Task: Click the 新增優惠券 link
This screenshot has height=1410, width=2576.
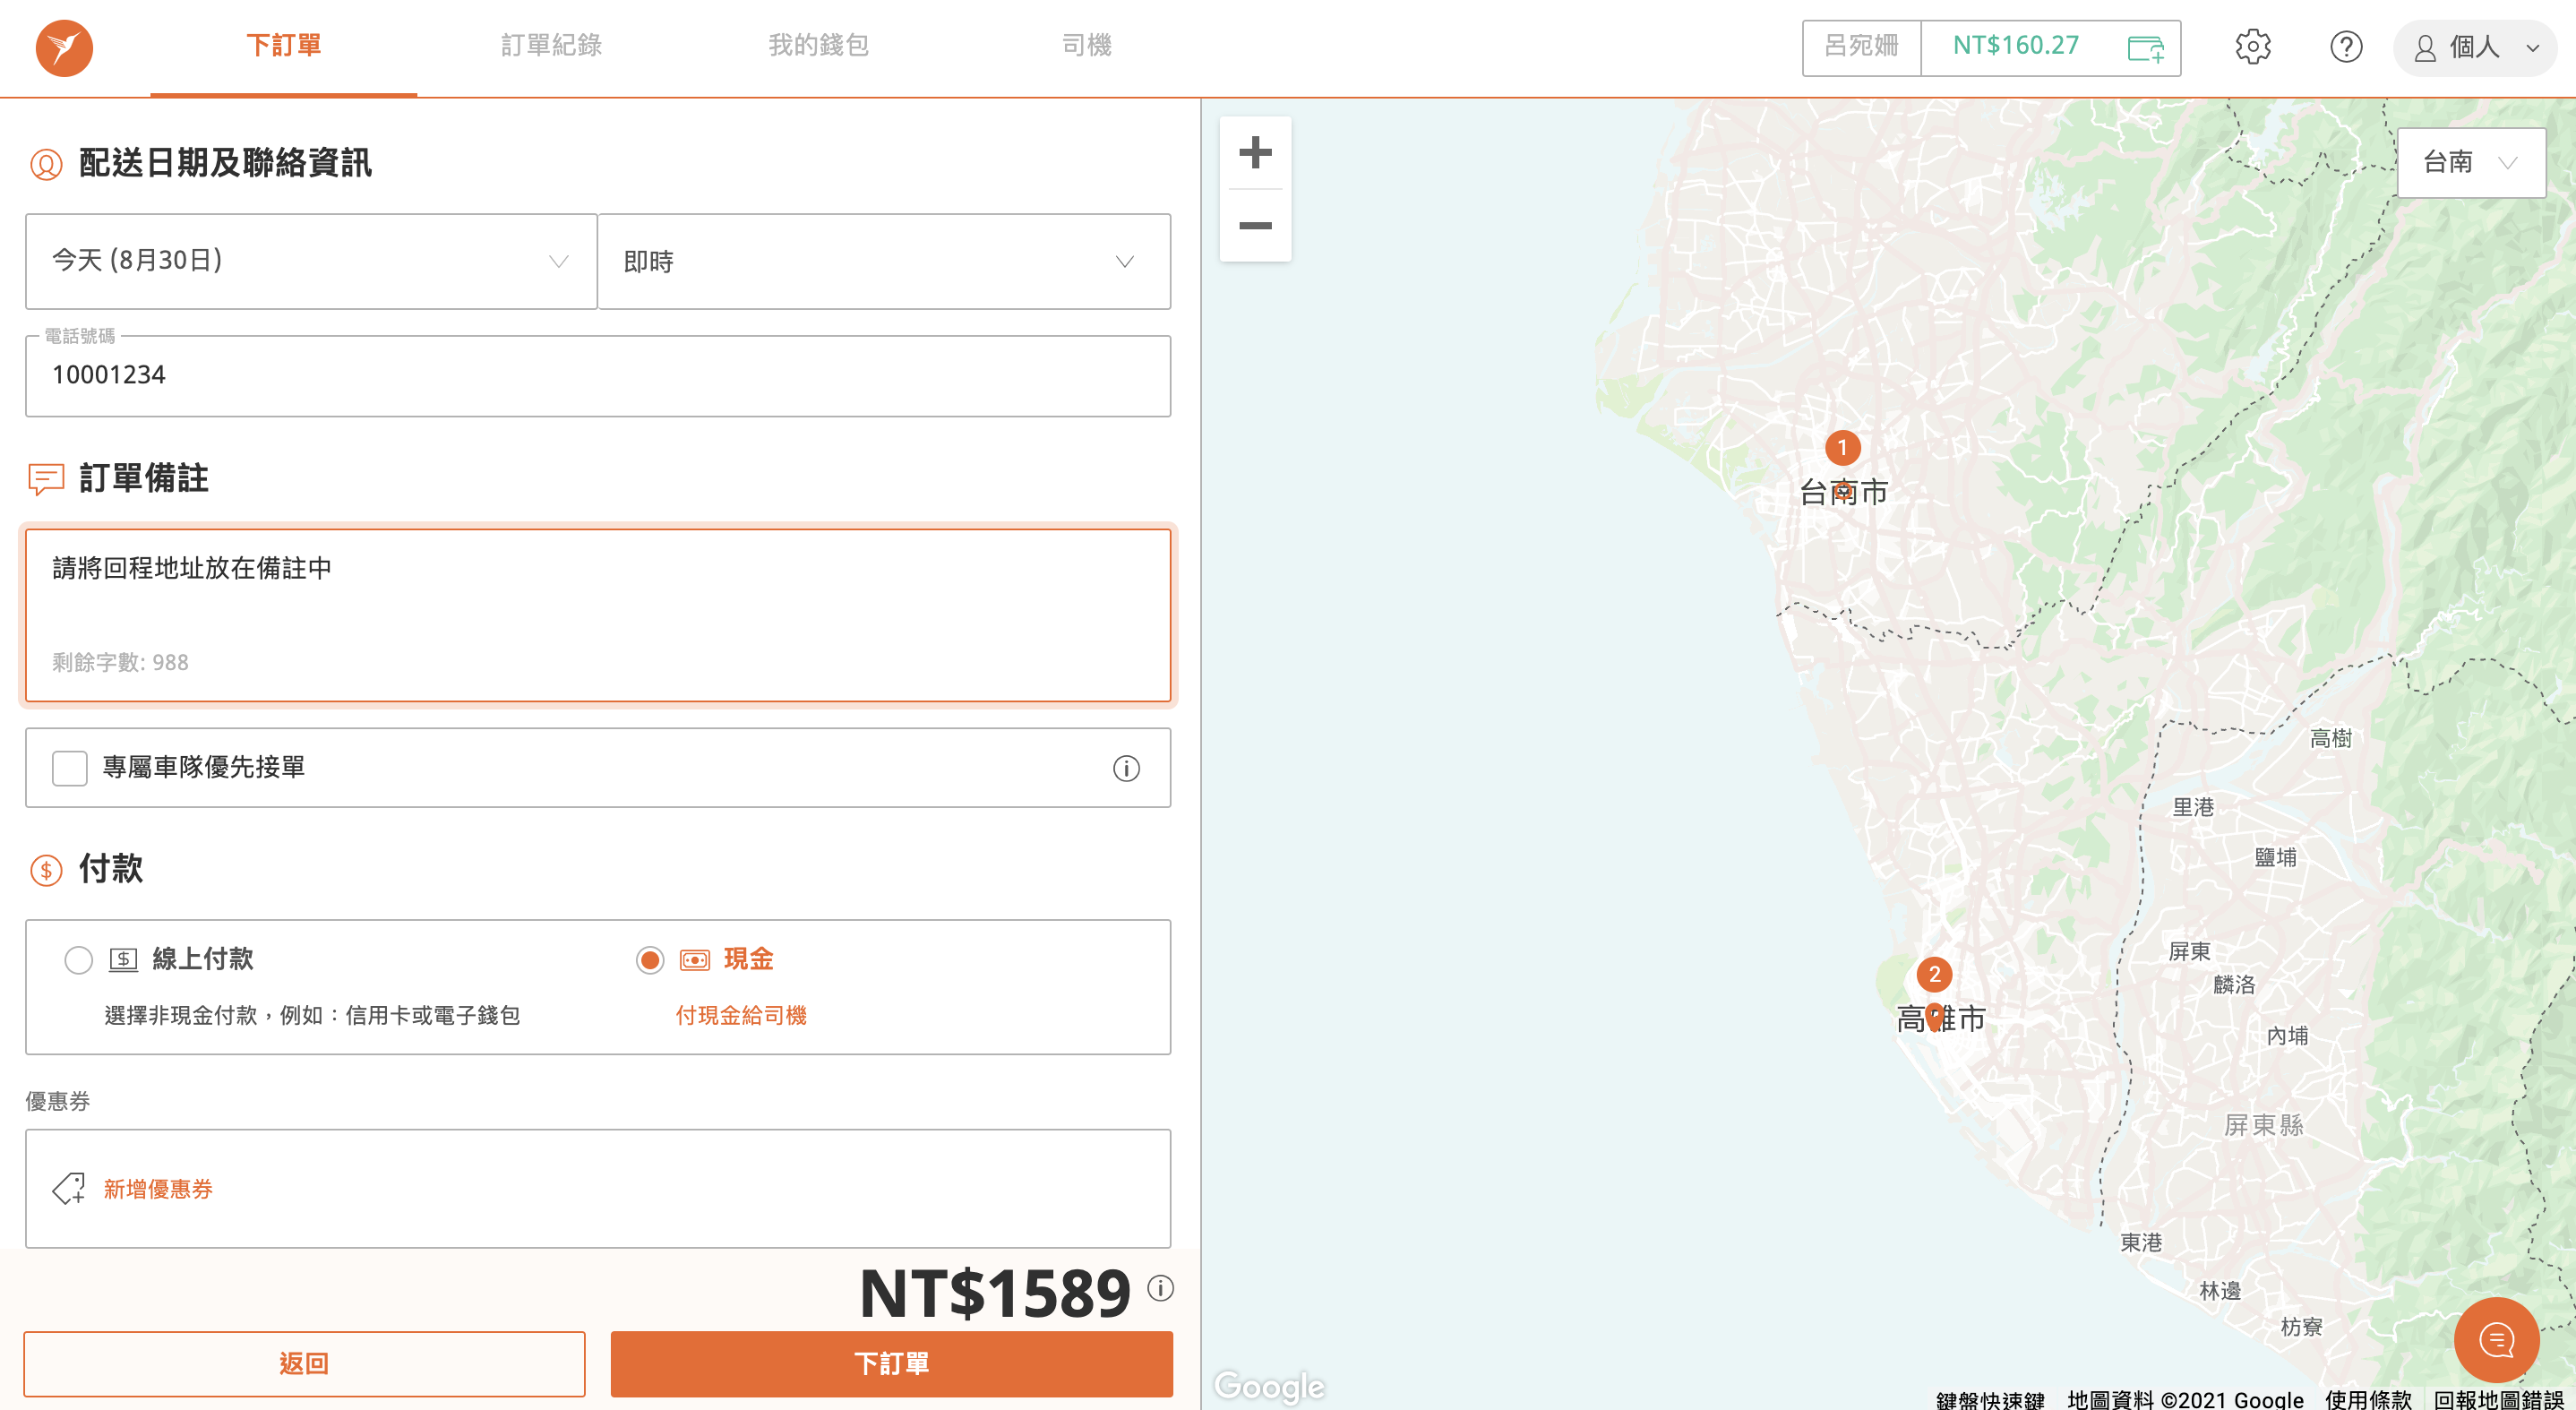Action: point(158,1188)
